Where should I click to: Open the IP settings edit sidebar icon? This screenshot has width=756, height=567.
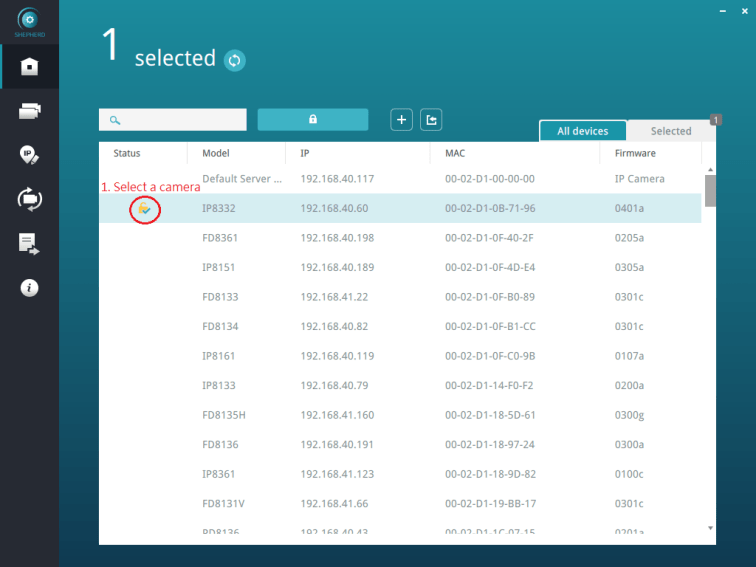[x=29, y=155]
